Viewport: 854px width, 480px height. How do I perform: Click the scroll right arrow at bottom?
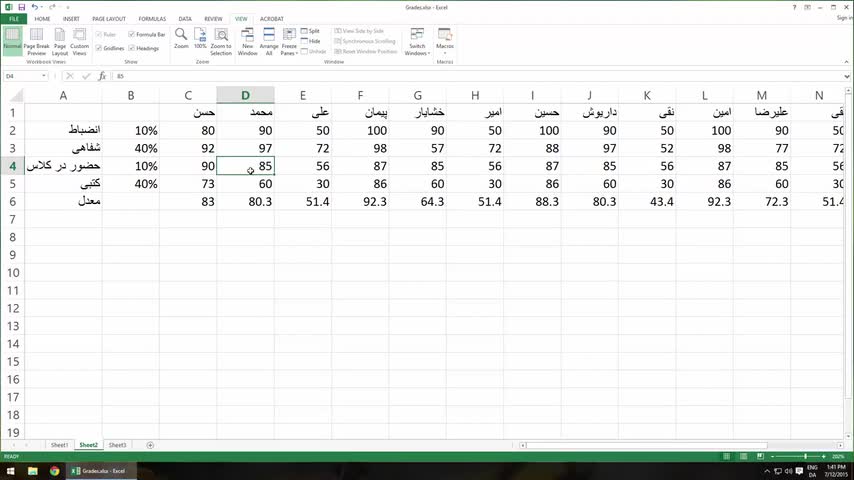pos(840,445)
